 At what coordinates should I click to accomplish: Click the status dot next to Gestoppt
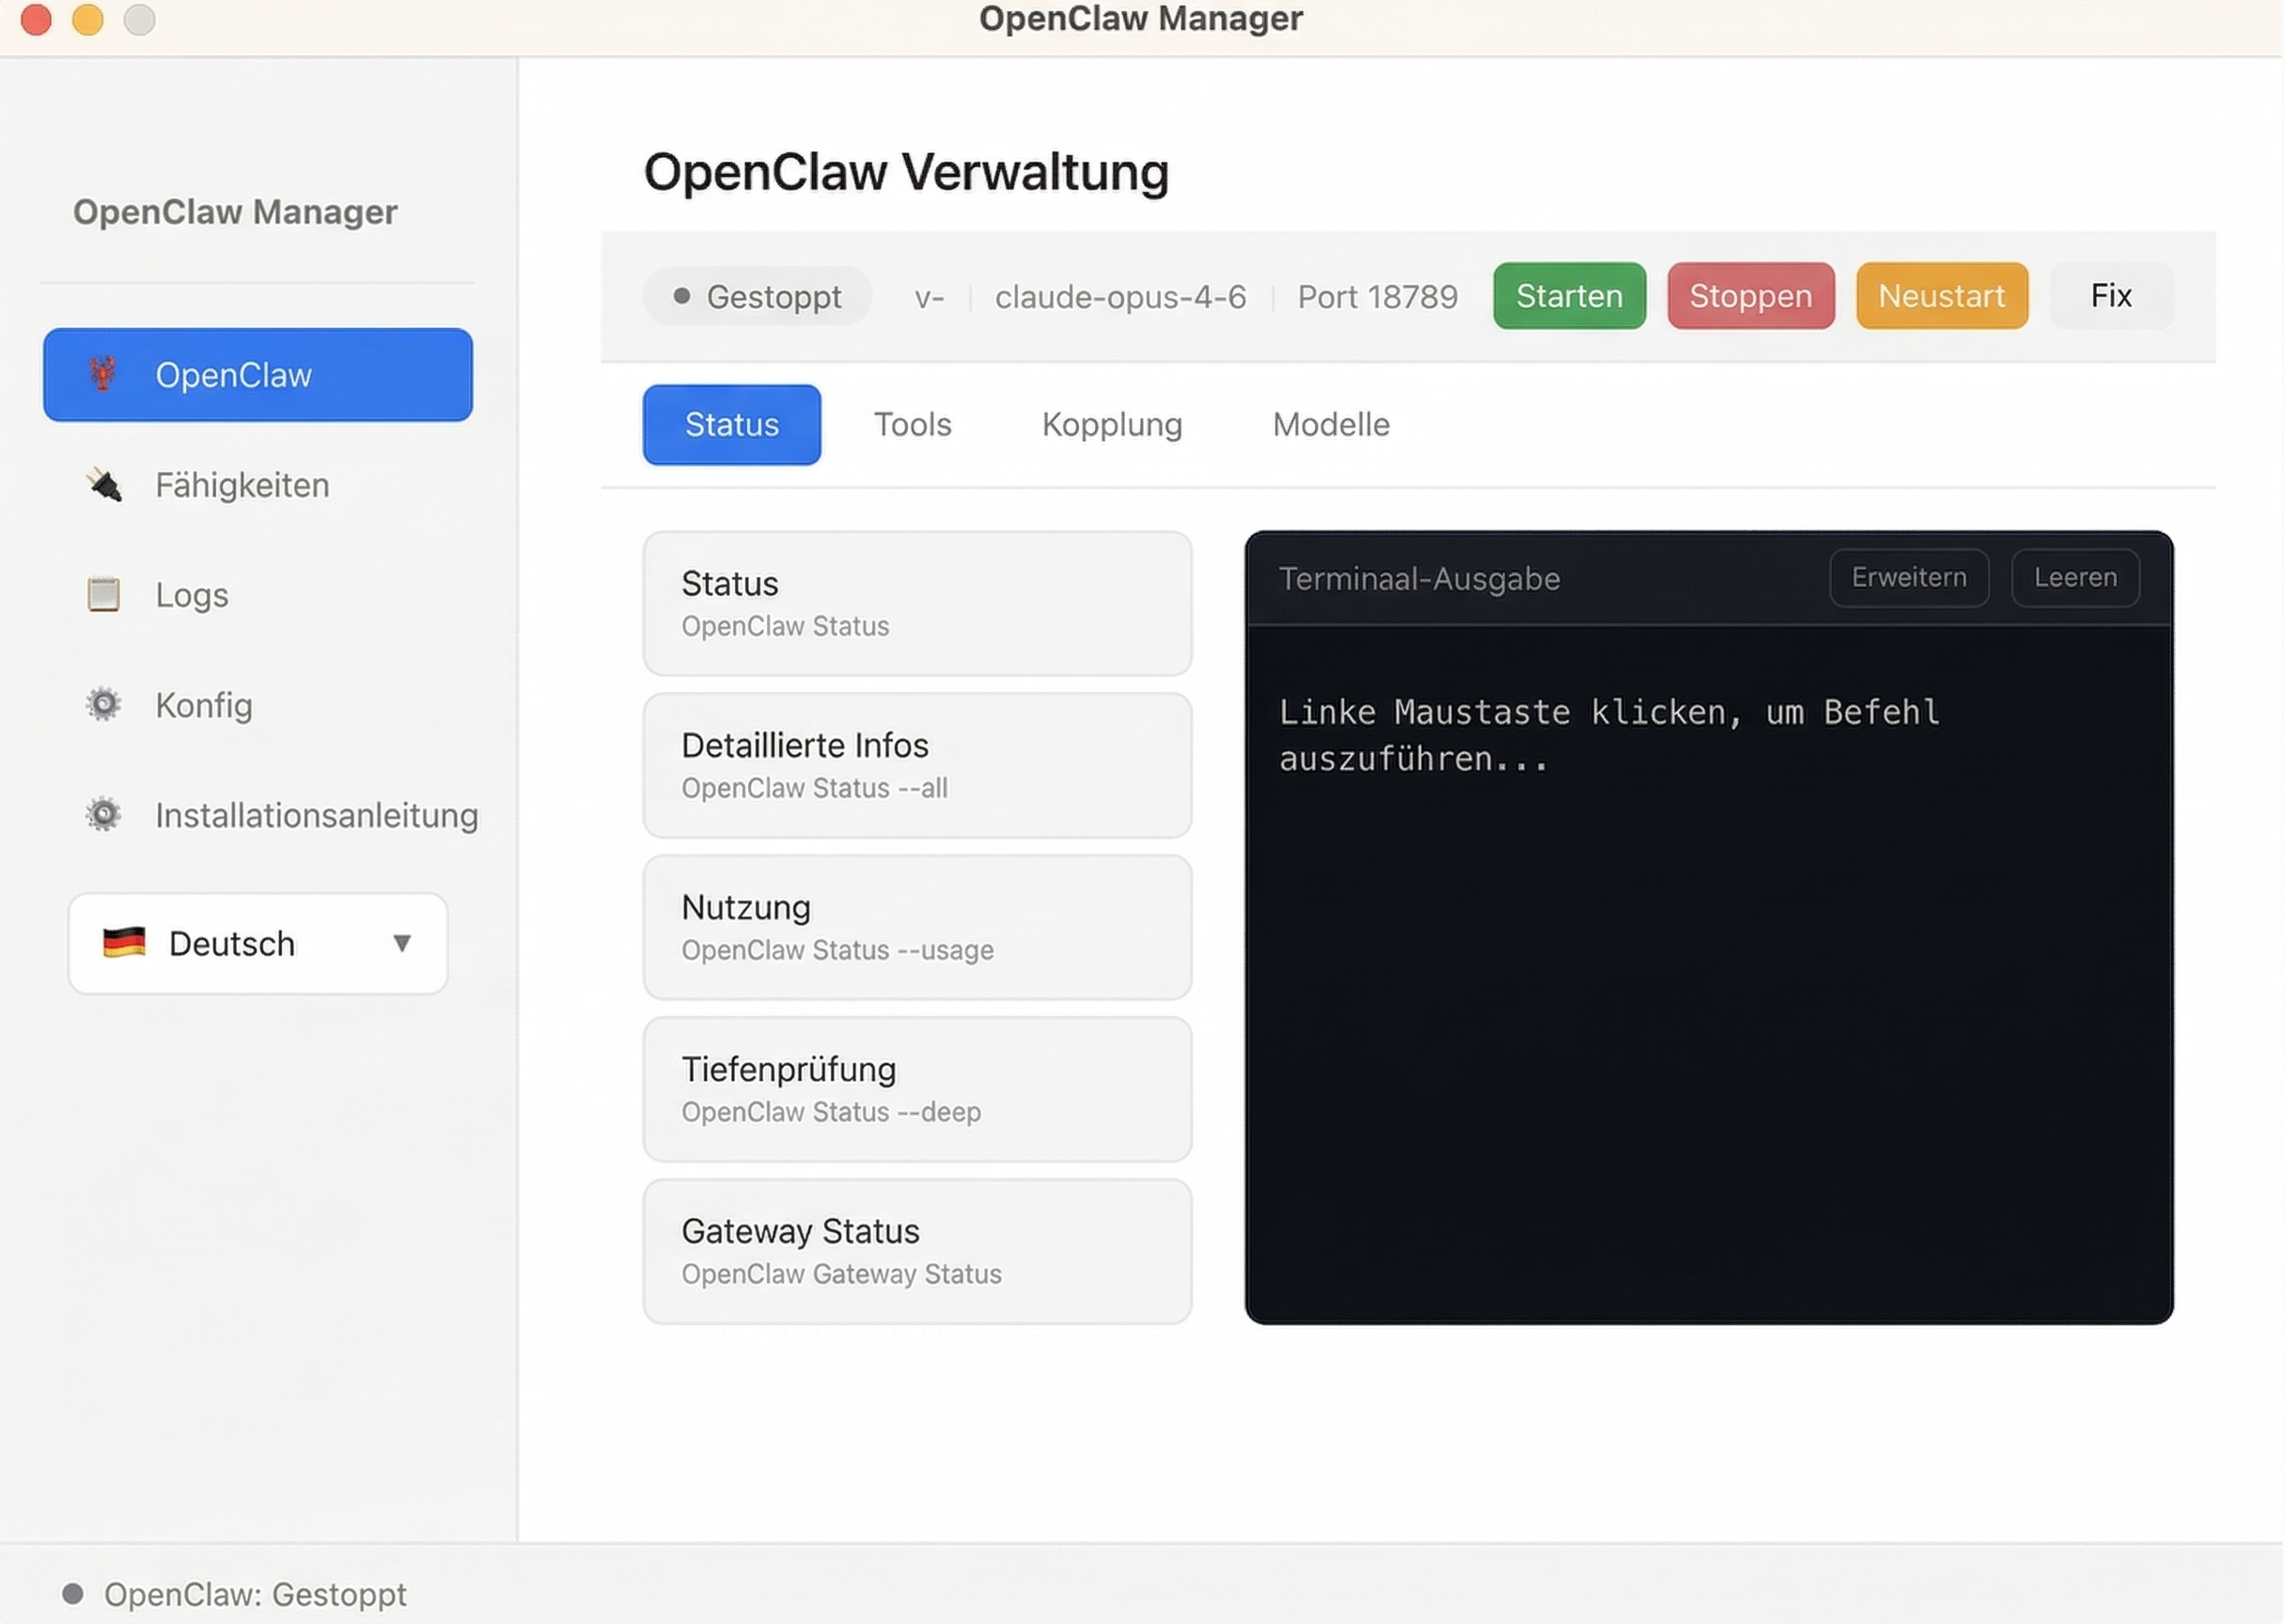681,296
